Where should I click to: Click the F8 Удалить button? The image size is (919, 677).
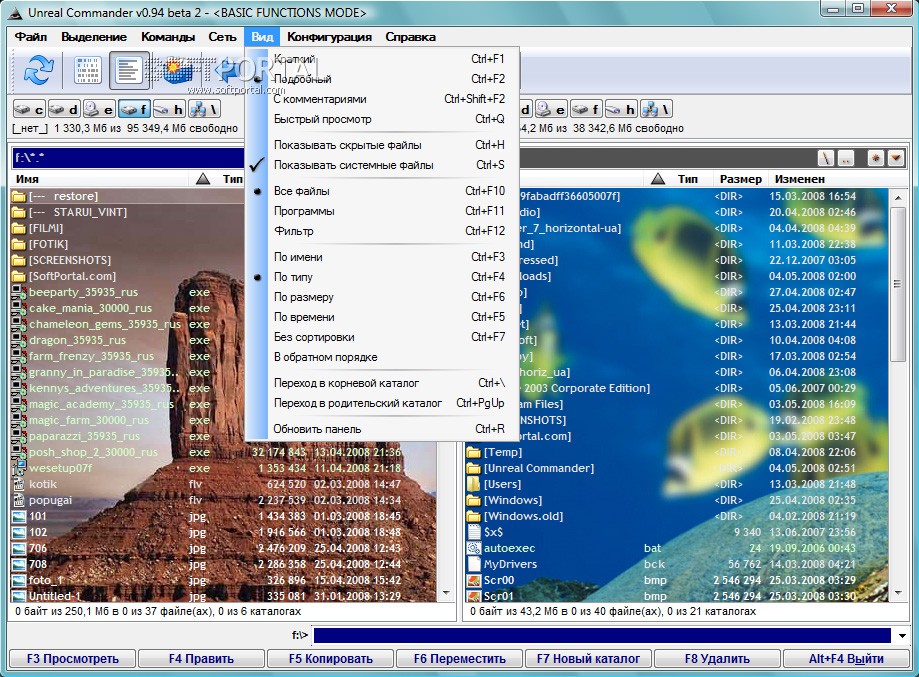717,658
